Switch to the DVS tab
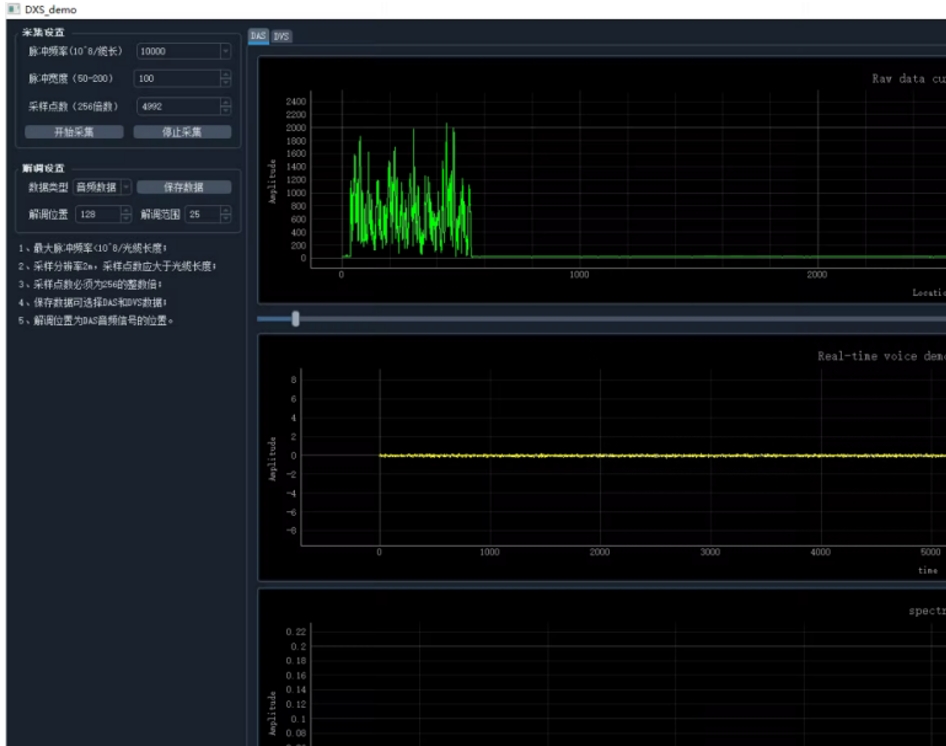The width and height of the screenshot is (946, 746). tap(282, 36)
